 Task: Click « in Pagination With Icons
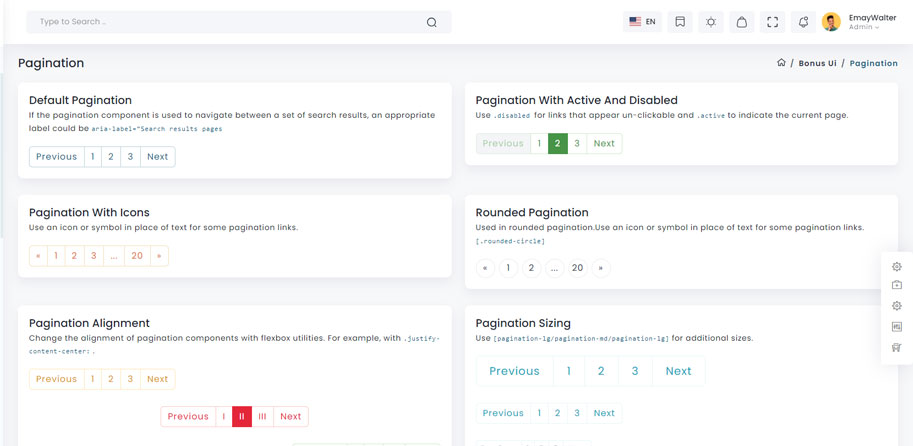pos(38,256)
